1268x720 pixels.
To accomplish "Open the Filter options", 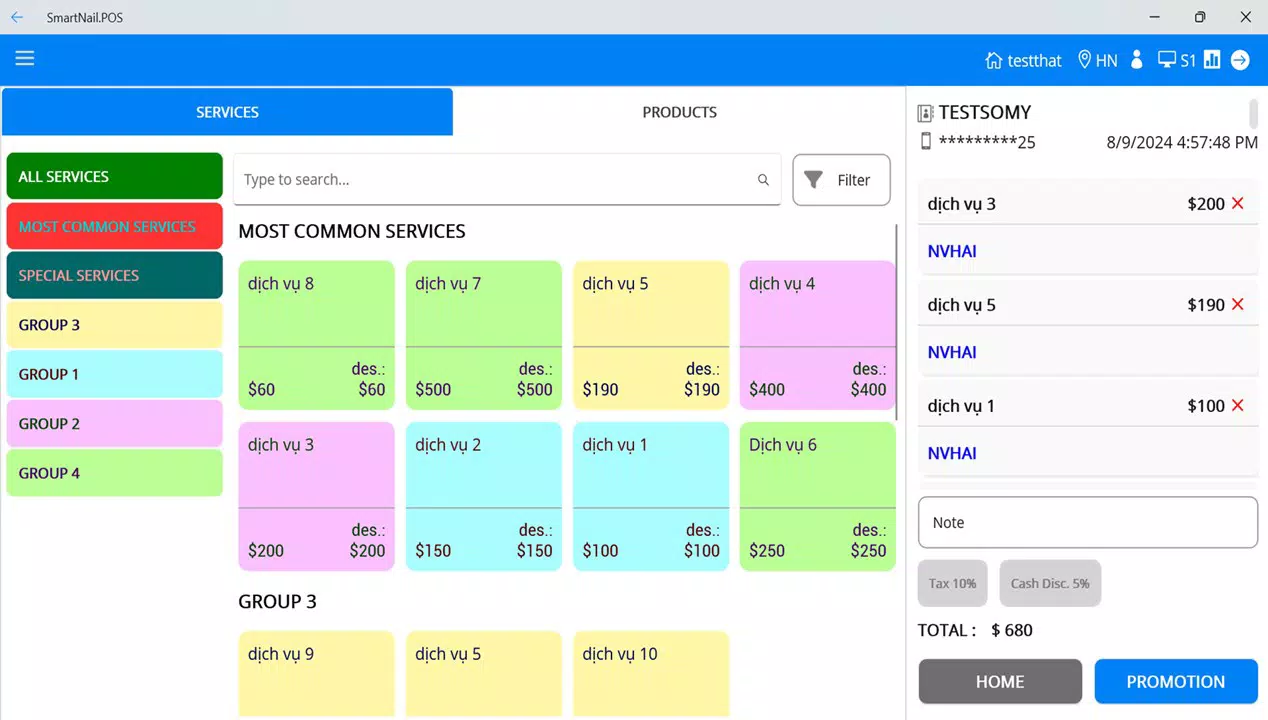I will click(x=841, y=180).
